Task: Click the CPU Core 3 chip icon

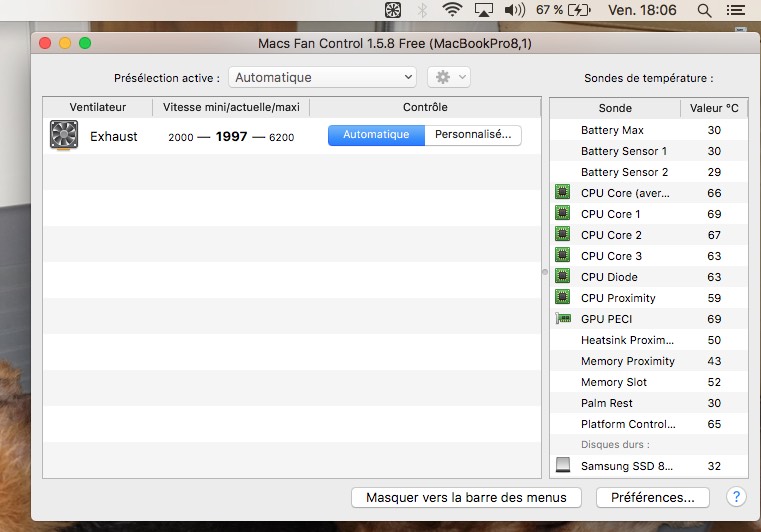Action: click(562, 255)
